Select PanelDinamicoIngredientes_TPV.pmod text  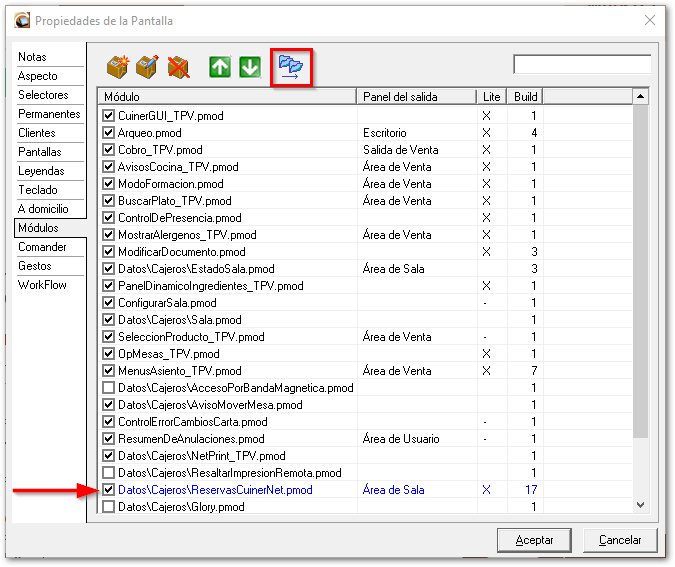click(x=211, y=285)
